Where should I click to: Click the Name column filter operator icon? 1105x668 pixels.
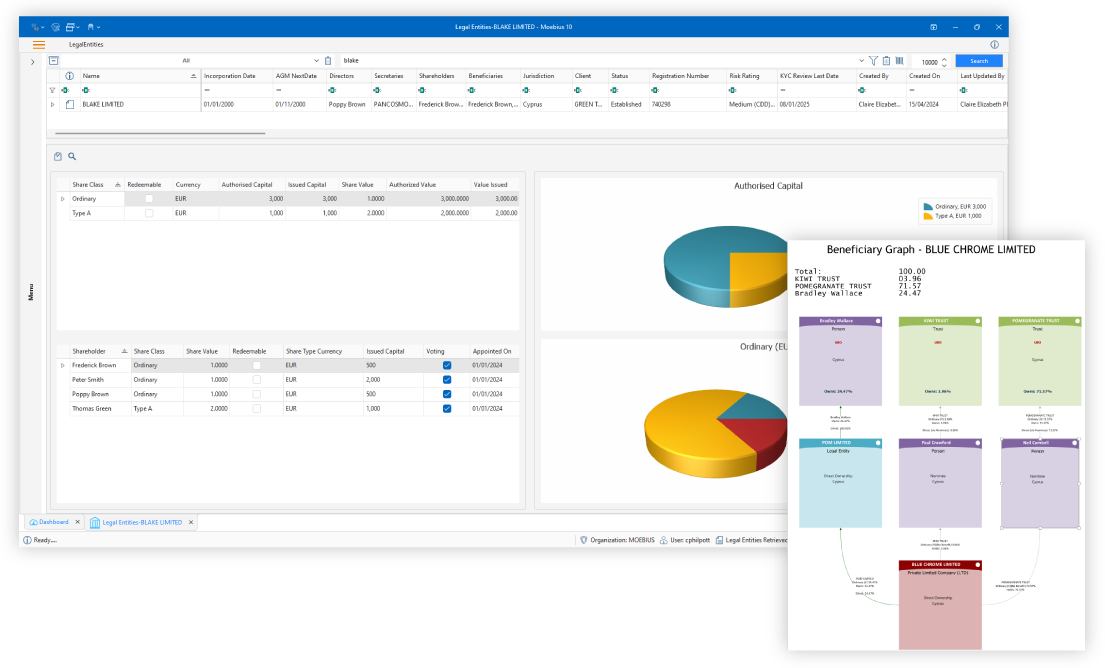[86, 90]
